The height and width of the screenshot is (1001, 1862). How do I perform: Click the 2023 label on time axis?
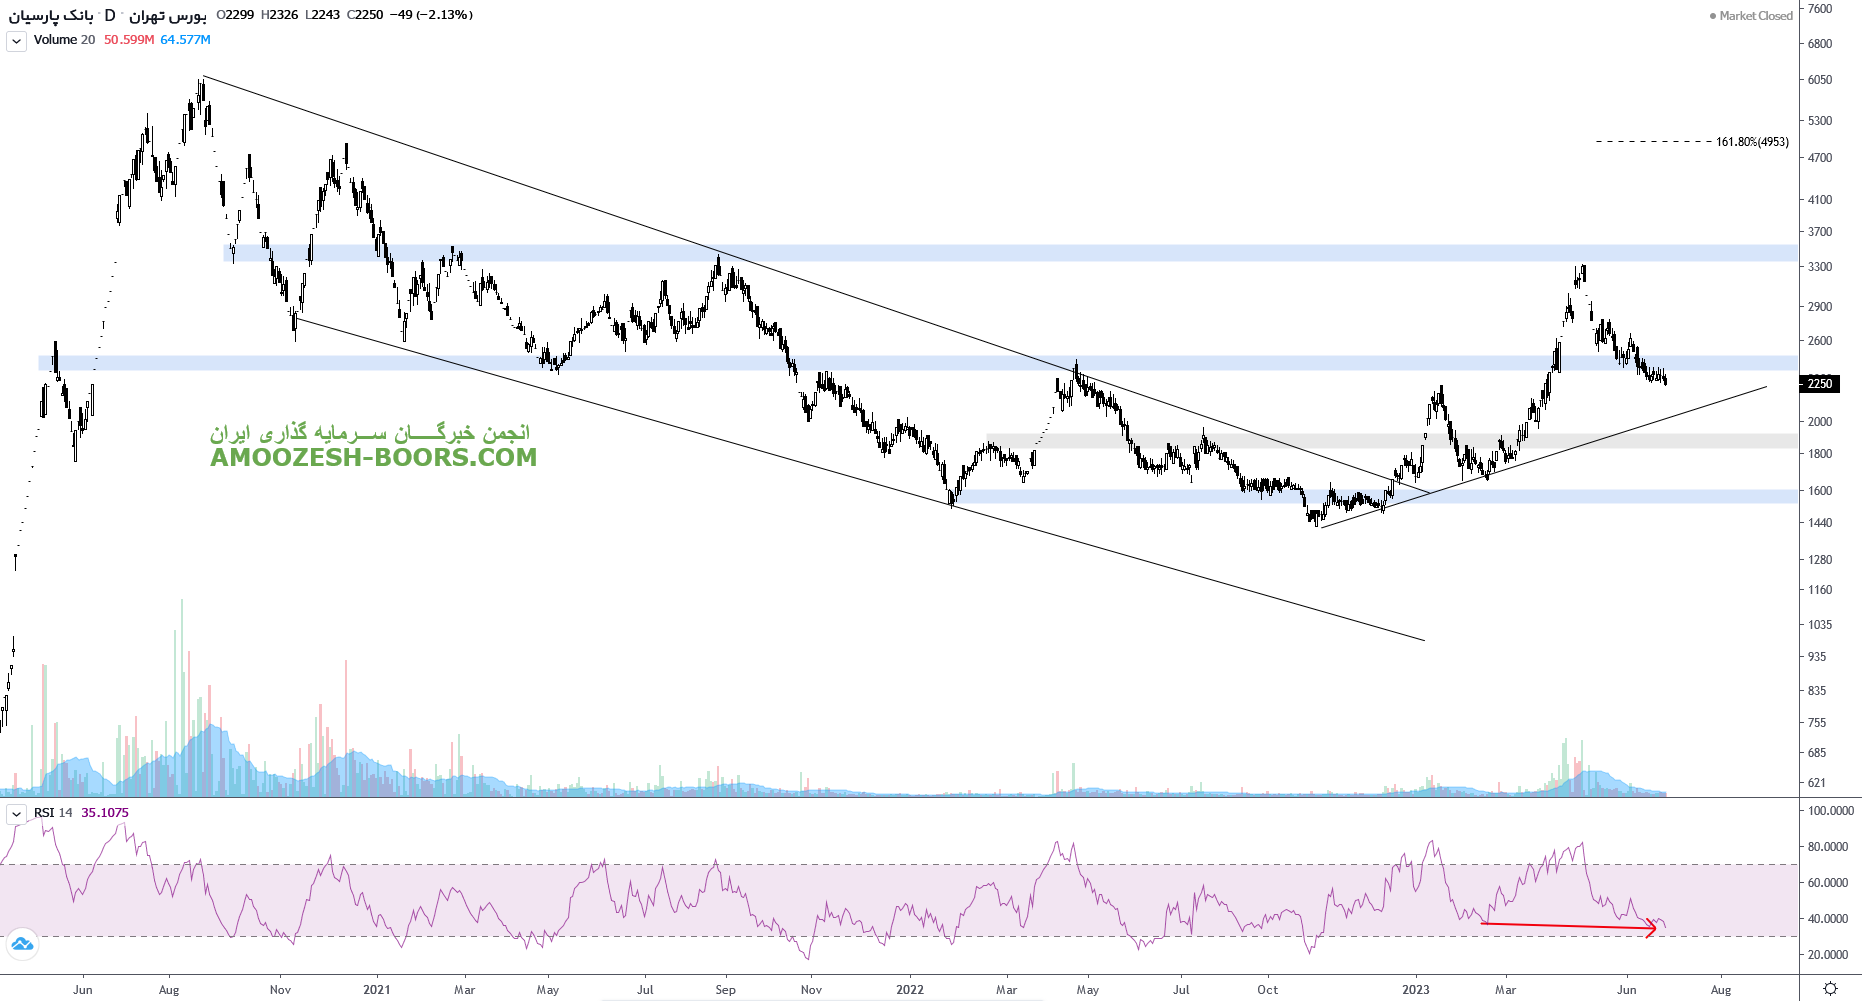tap(1415, 990)
